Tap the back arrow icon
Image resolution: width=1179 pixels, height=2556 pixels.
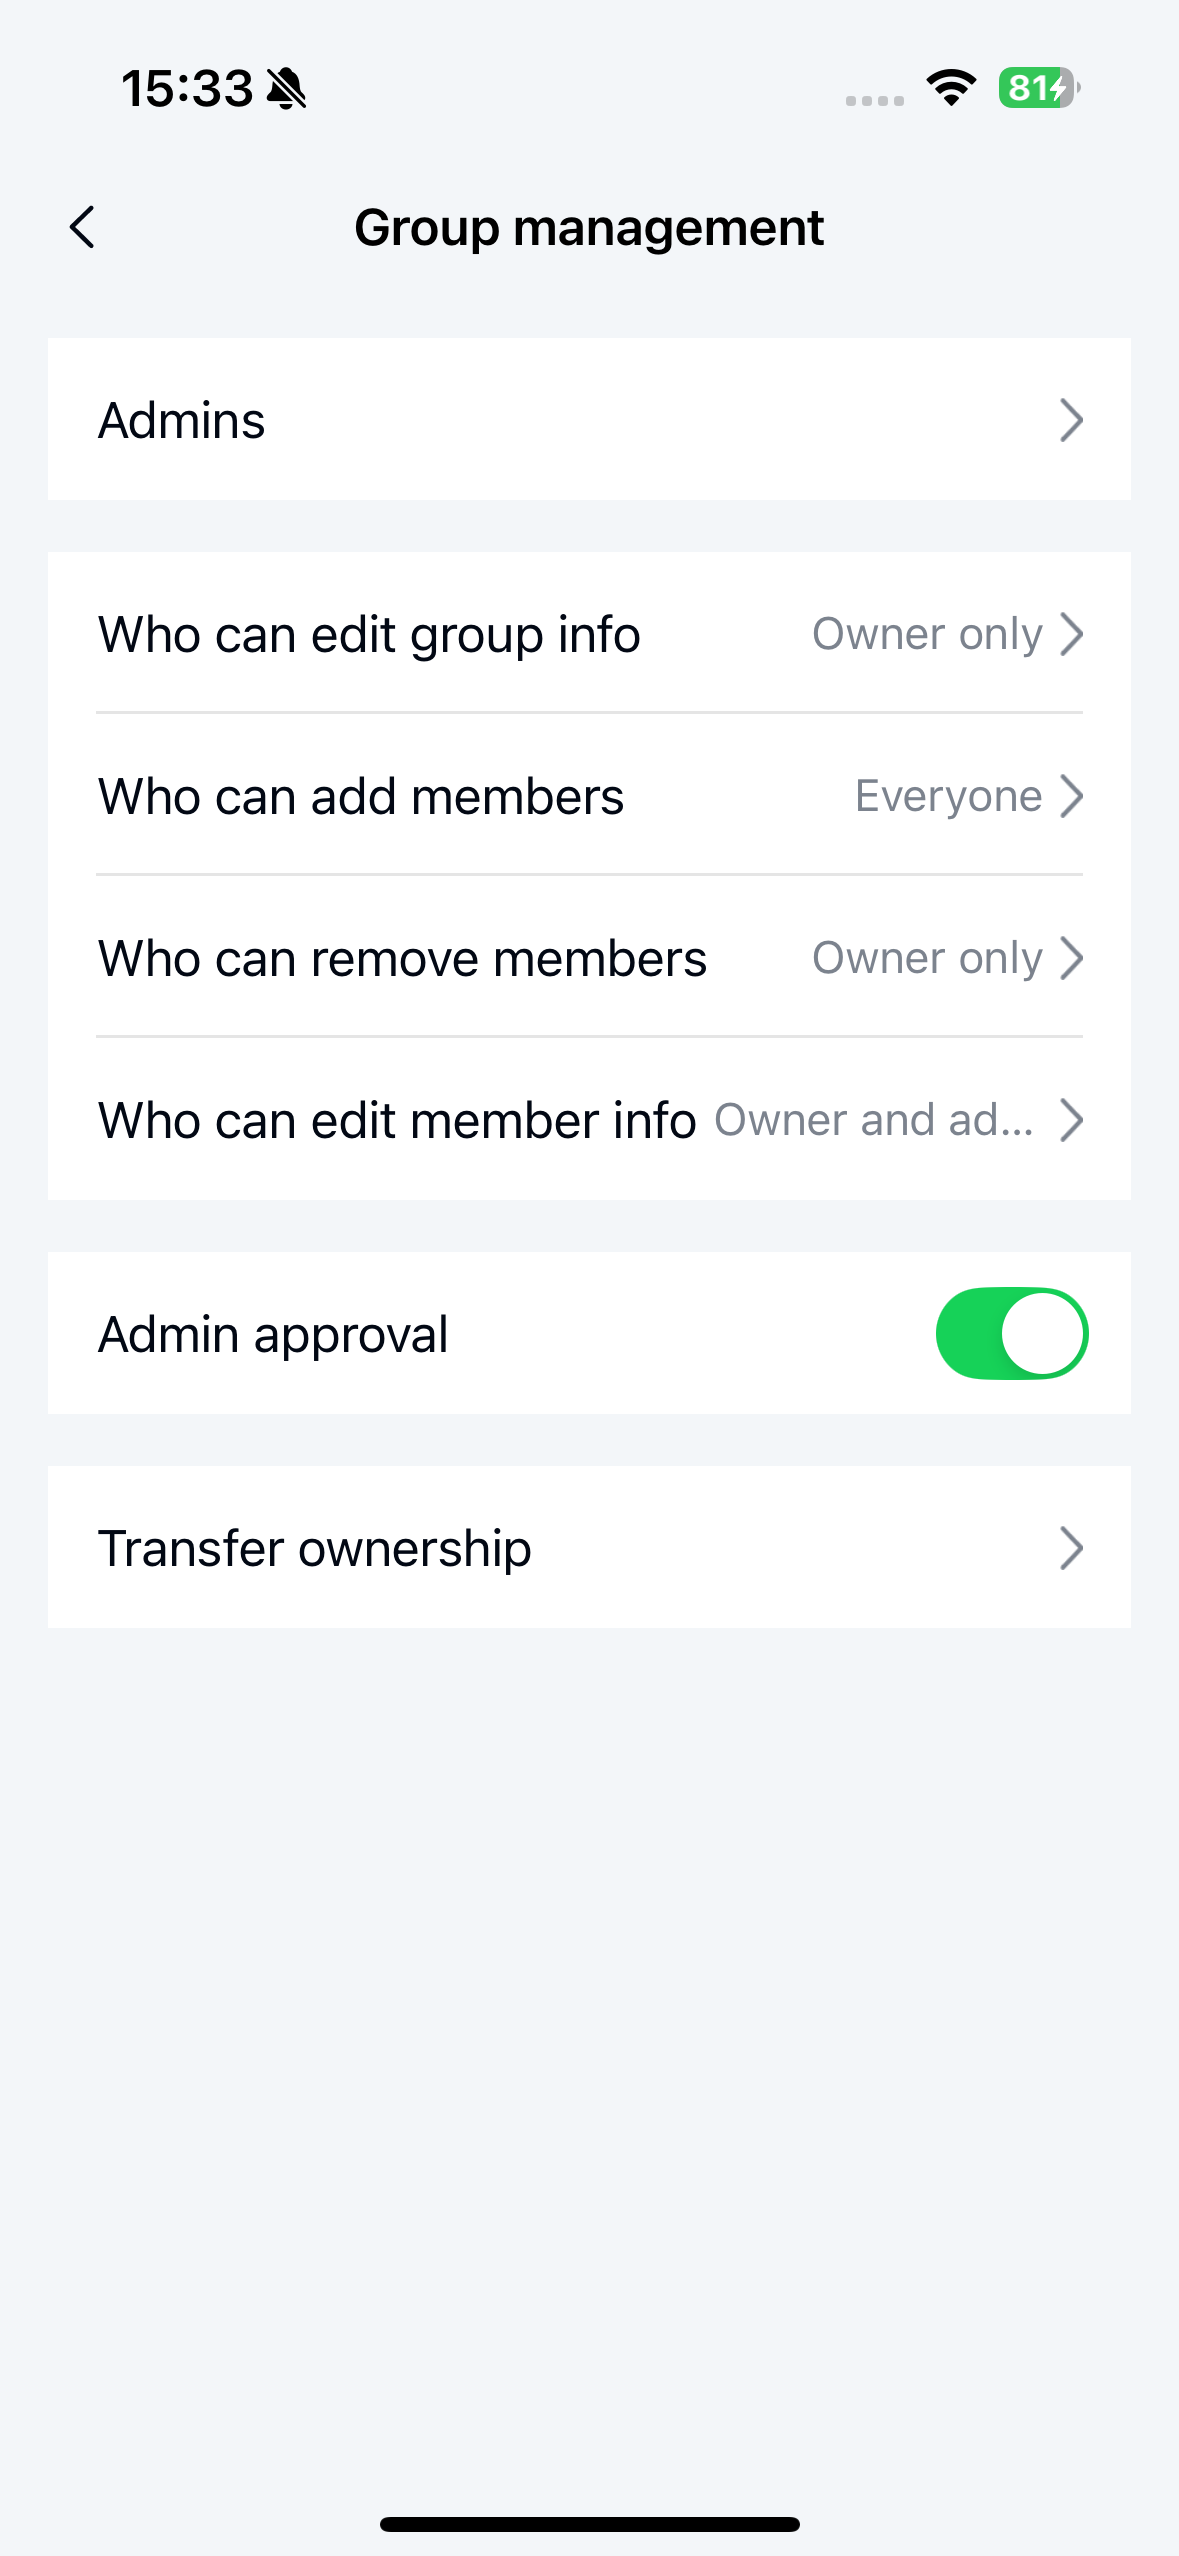point(83,227)
